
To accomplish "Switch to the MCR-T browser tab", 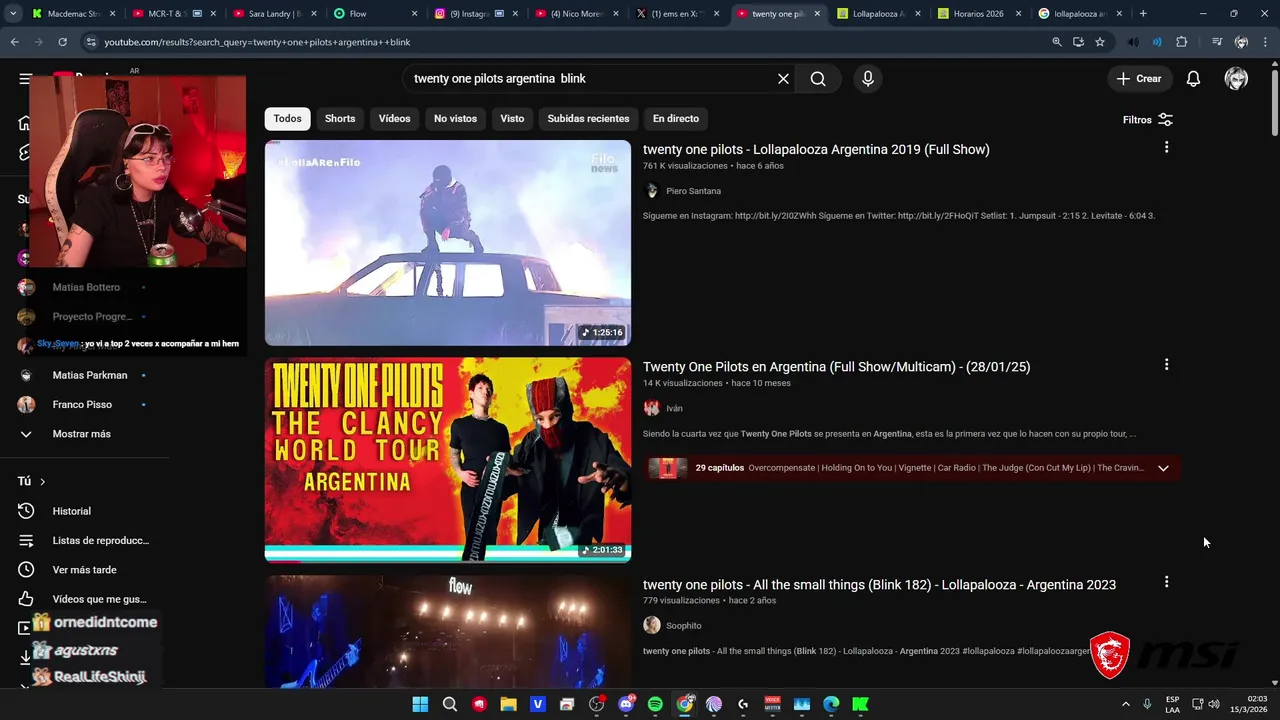I will click(174, 14).
